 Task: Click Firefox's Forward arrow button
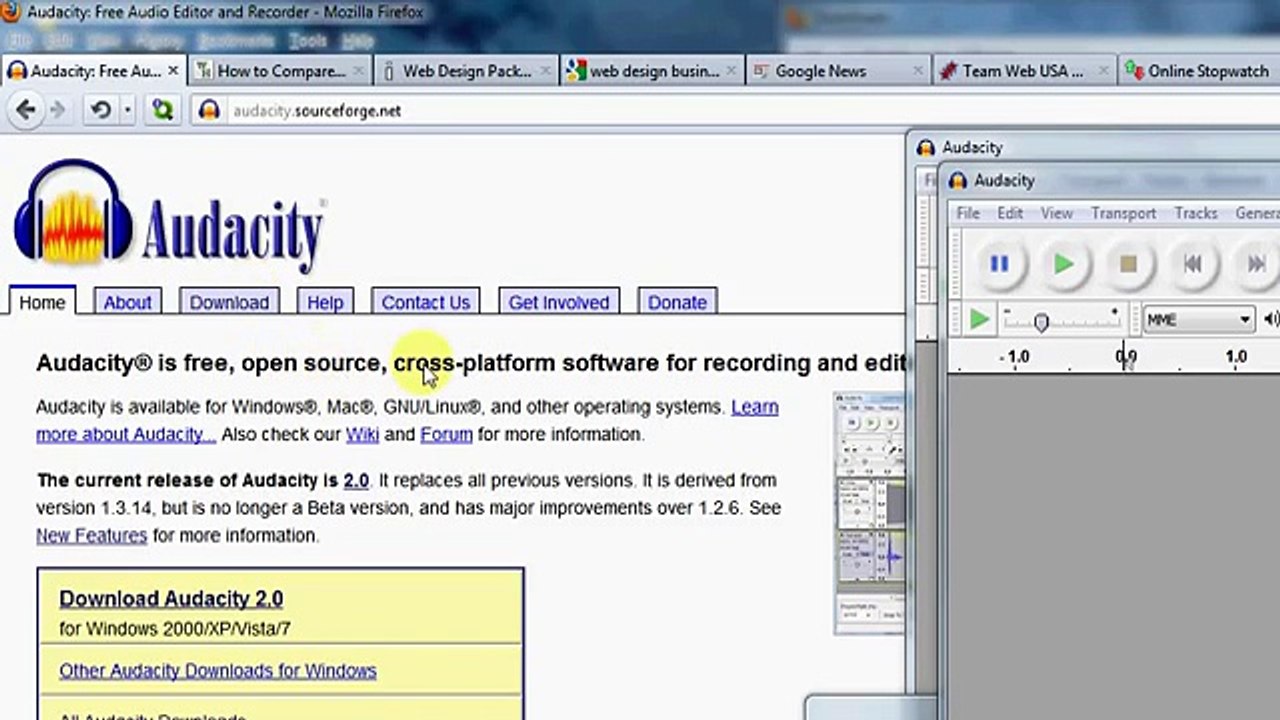tap(58, 110)
